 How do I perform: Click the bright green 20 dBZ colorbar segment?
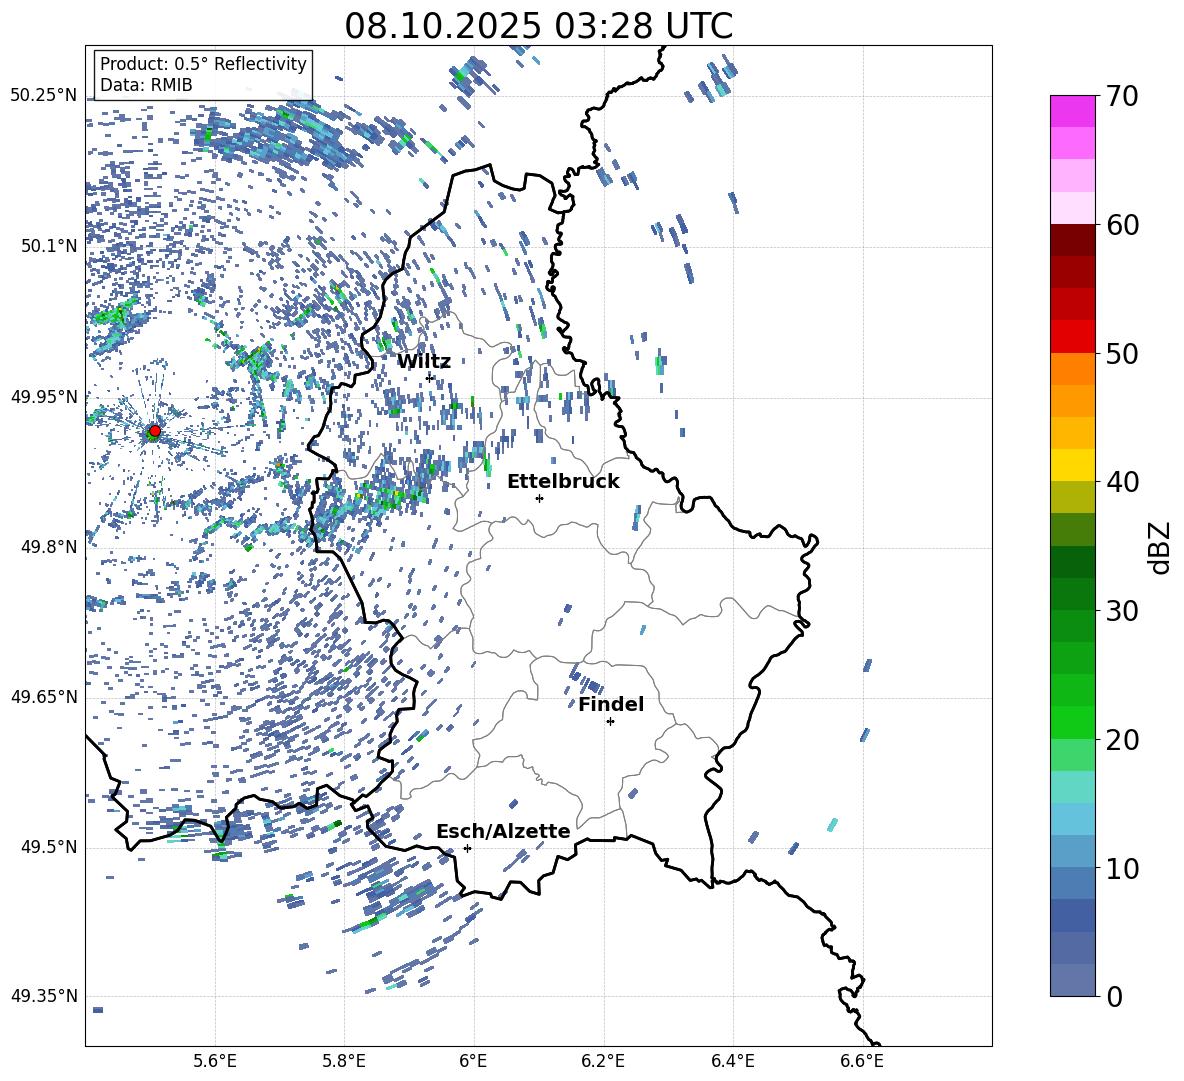click(x=1072, y=722)
